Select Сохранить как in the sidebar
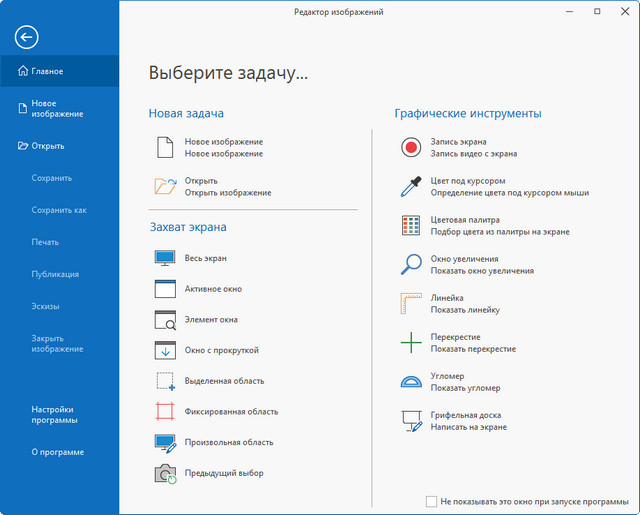The image size is (640, 515). pos(60,210)
